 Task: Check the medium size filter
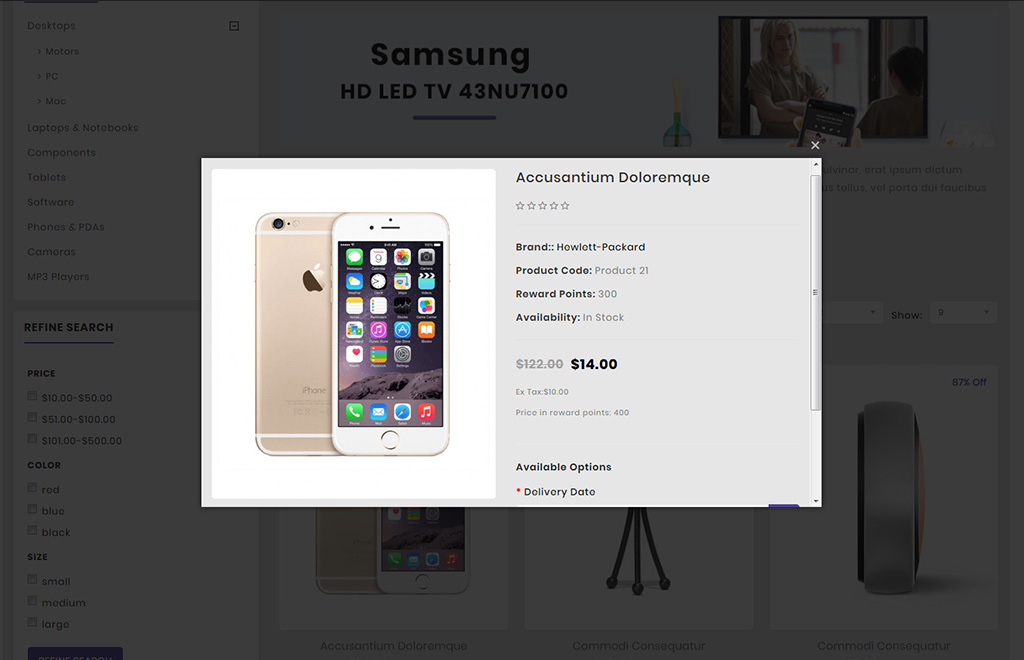pyautogui.click(x=32, y=601)
